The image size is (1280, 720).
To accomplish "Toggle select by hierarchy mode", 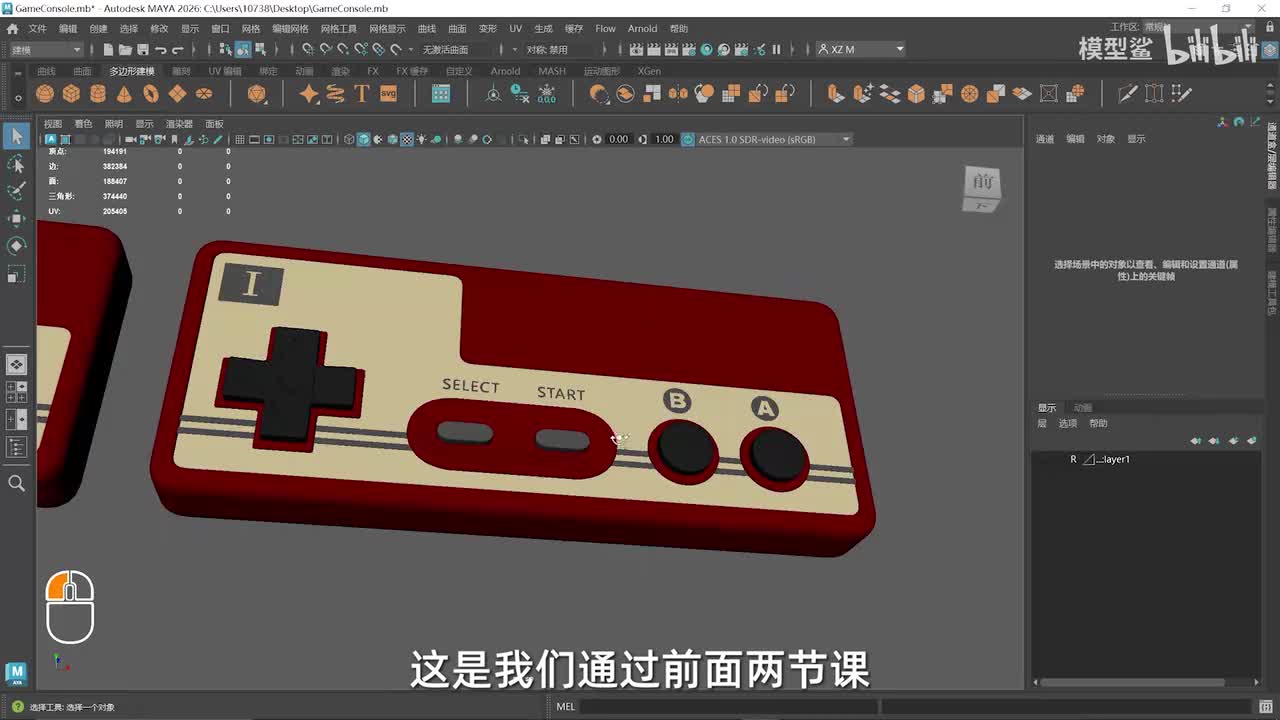I will 226,49.
